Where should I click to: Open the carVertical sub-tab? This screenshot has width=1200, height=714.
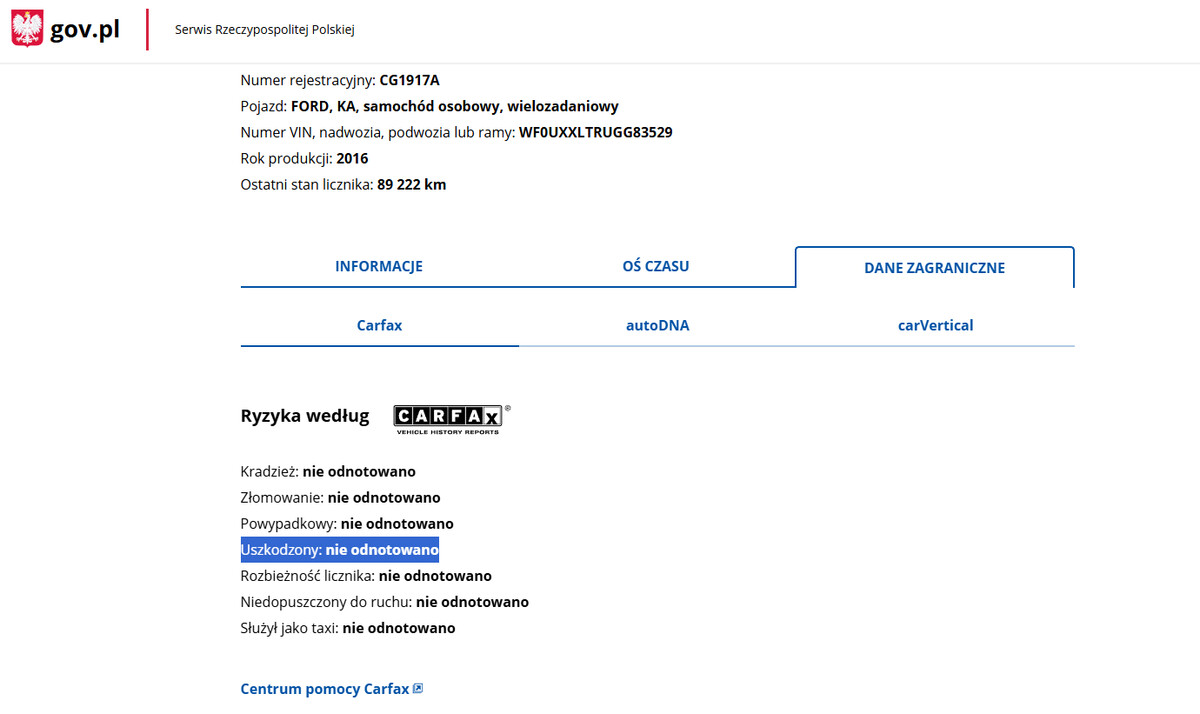[935, 325]
